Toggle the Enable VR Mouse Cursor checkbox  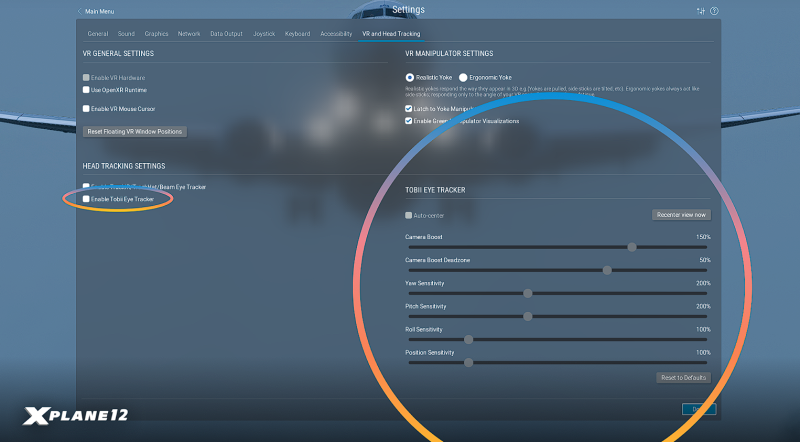pos(86,108)
